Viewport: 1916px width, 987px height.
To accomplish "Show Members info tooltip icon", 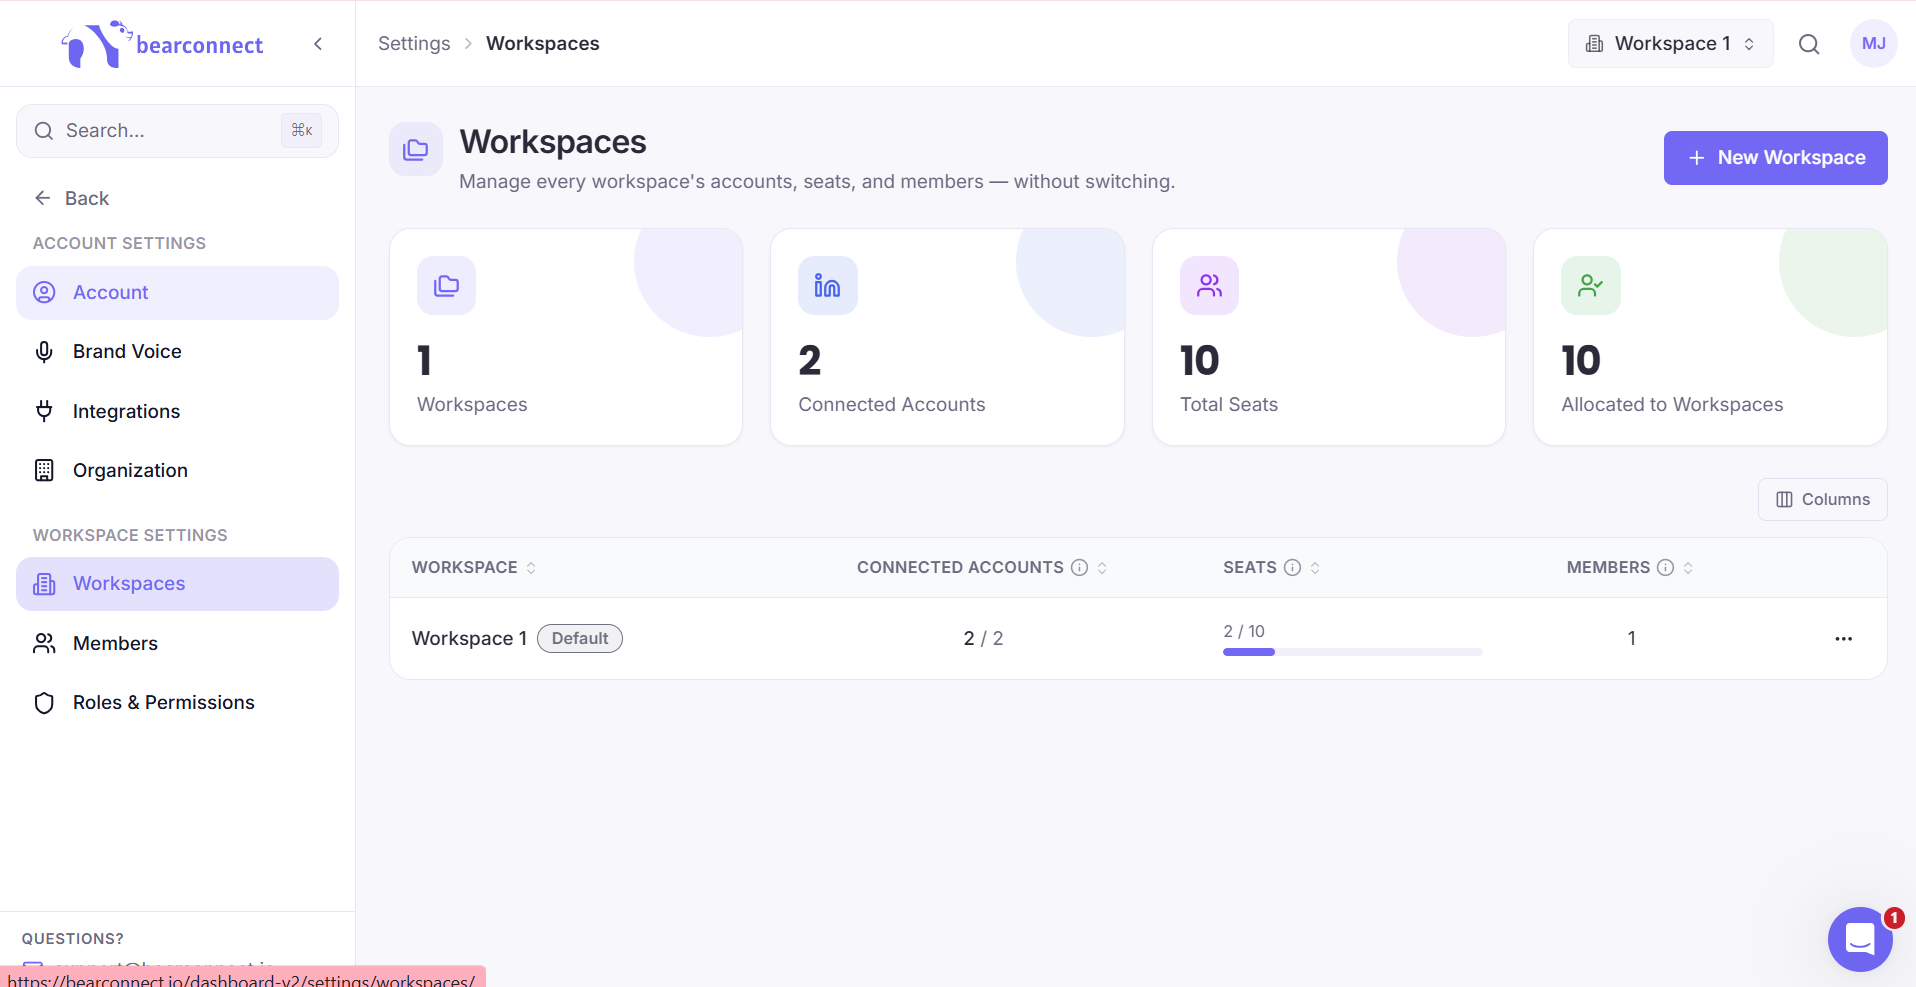I will coord(1665,568).
